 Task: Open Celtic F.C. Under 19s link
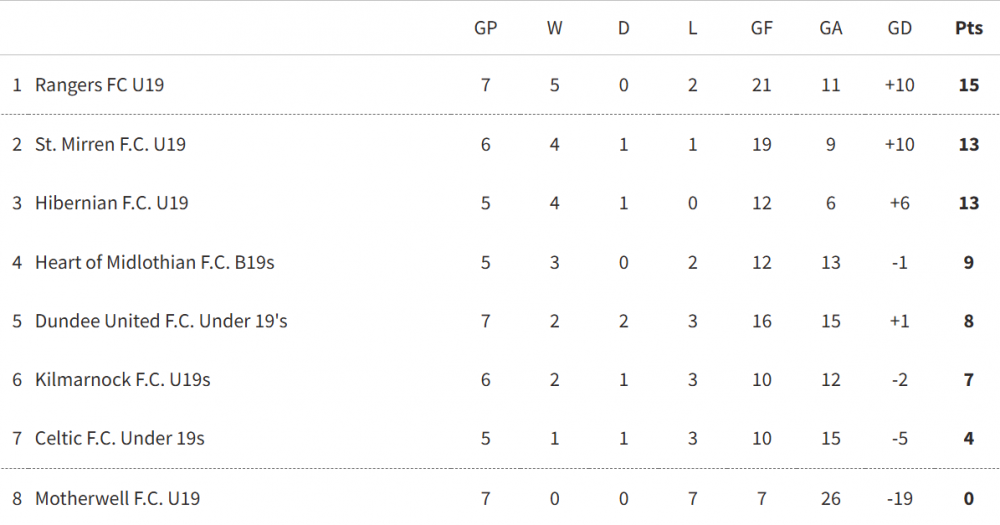click(119, 438)
